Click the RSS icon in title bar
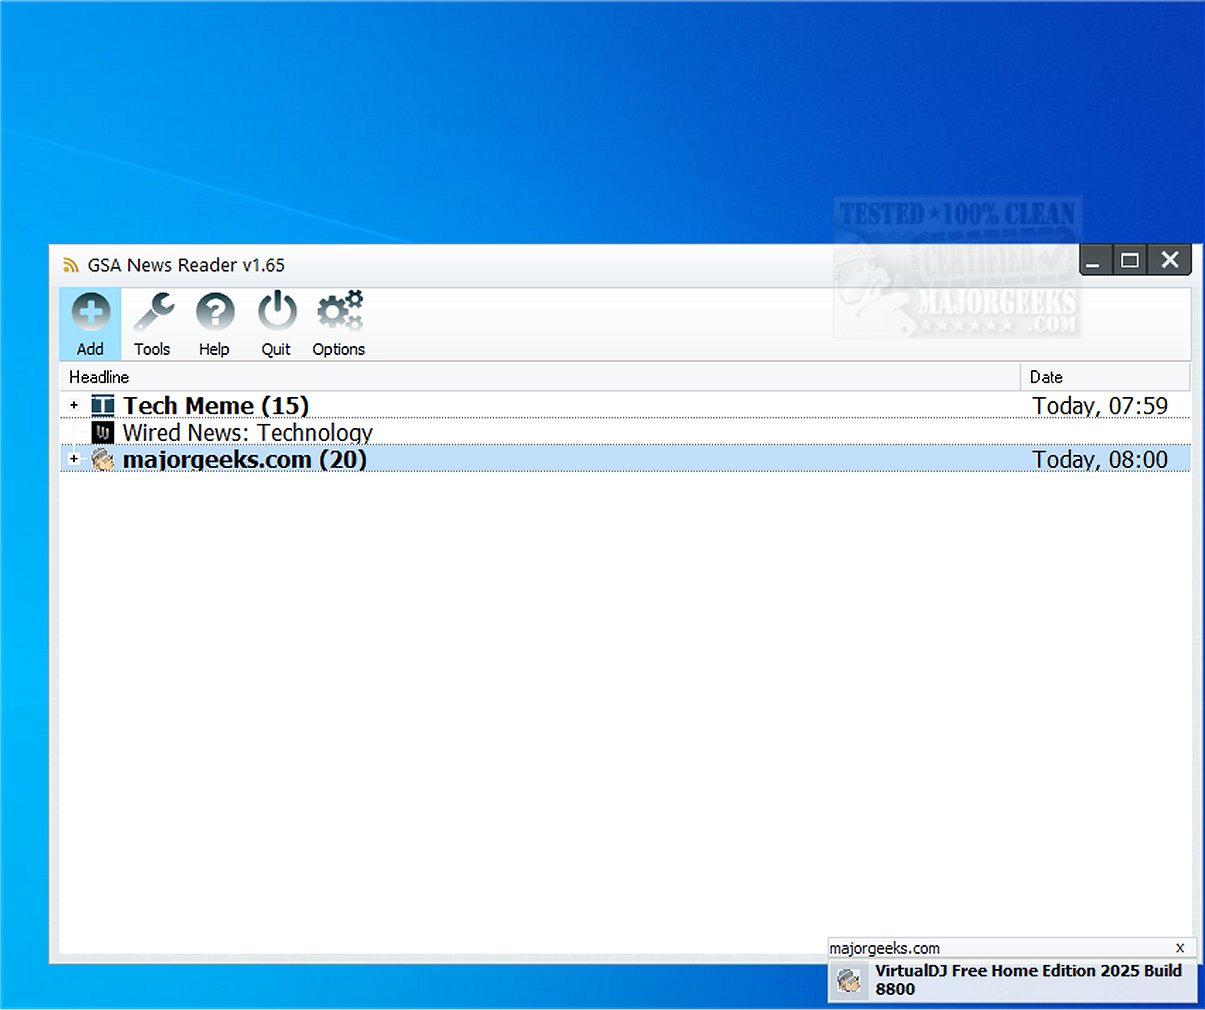This screenshot has height=1010, width=1205. (x=70, y=265)
